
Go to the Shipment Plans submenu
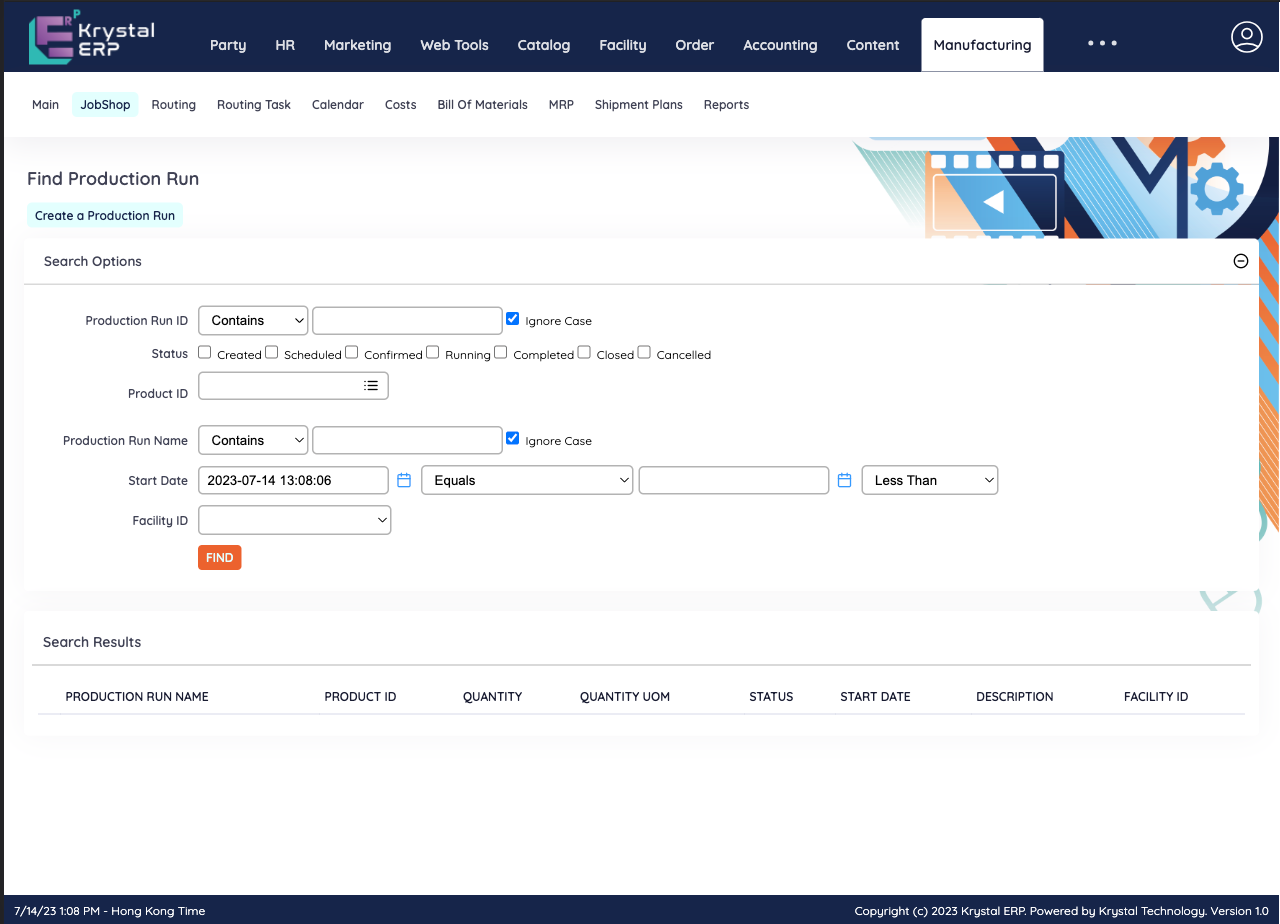pyautogui.click(x=638, y=105)
